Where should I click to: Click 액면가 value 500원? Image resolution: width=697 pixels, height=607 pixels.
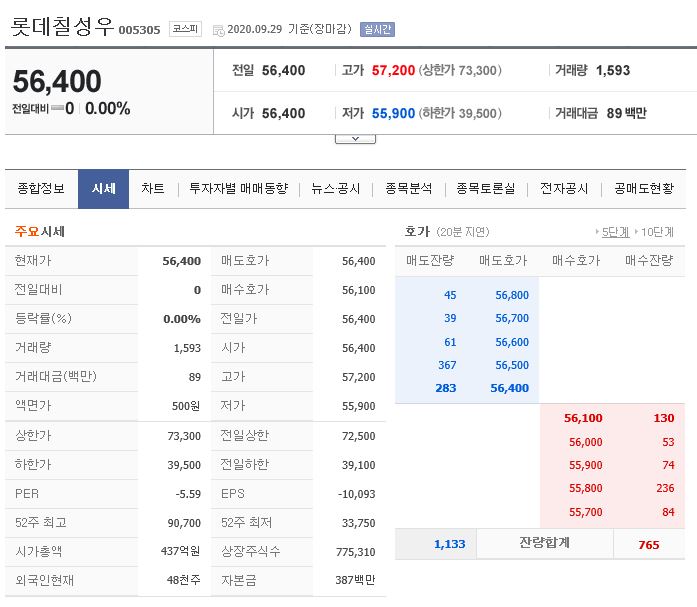tap(186, 406)
